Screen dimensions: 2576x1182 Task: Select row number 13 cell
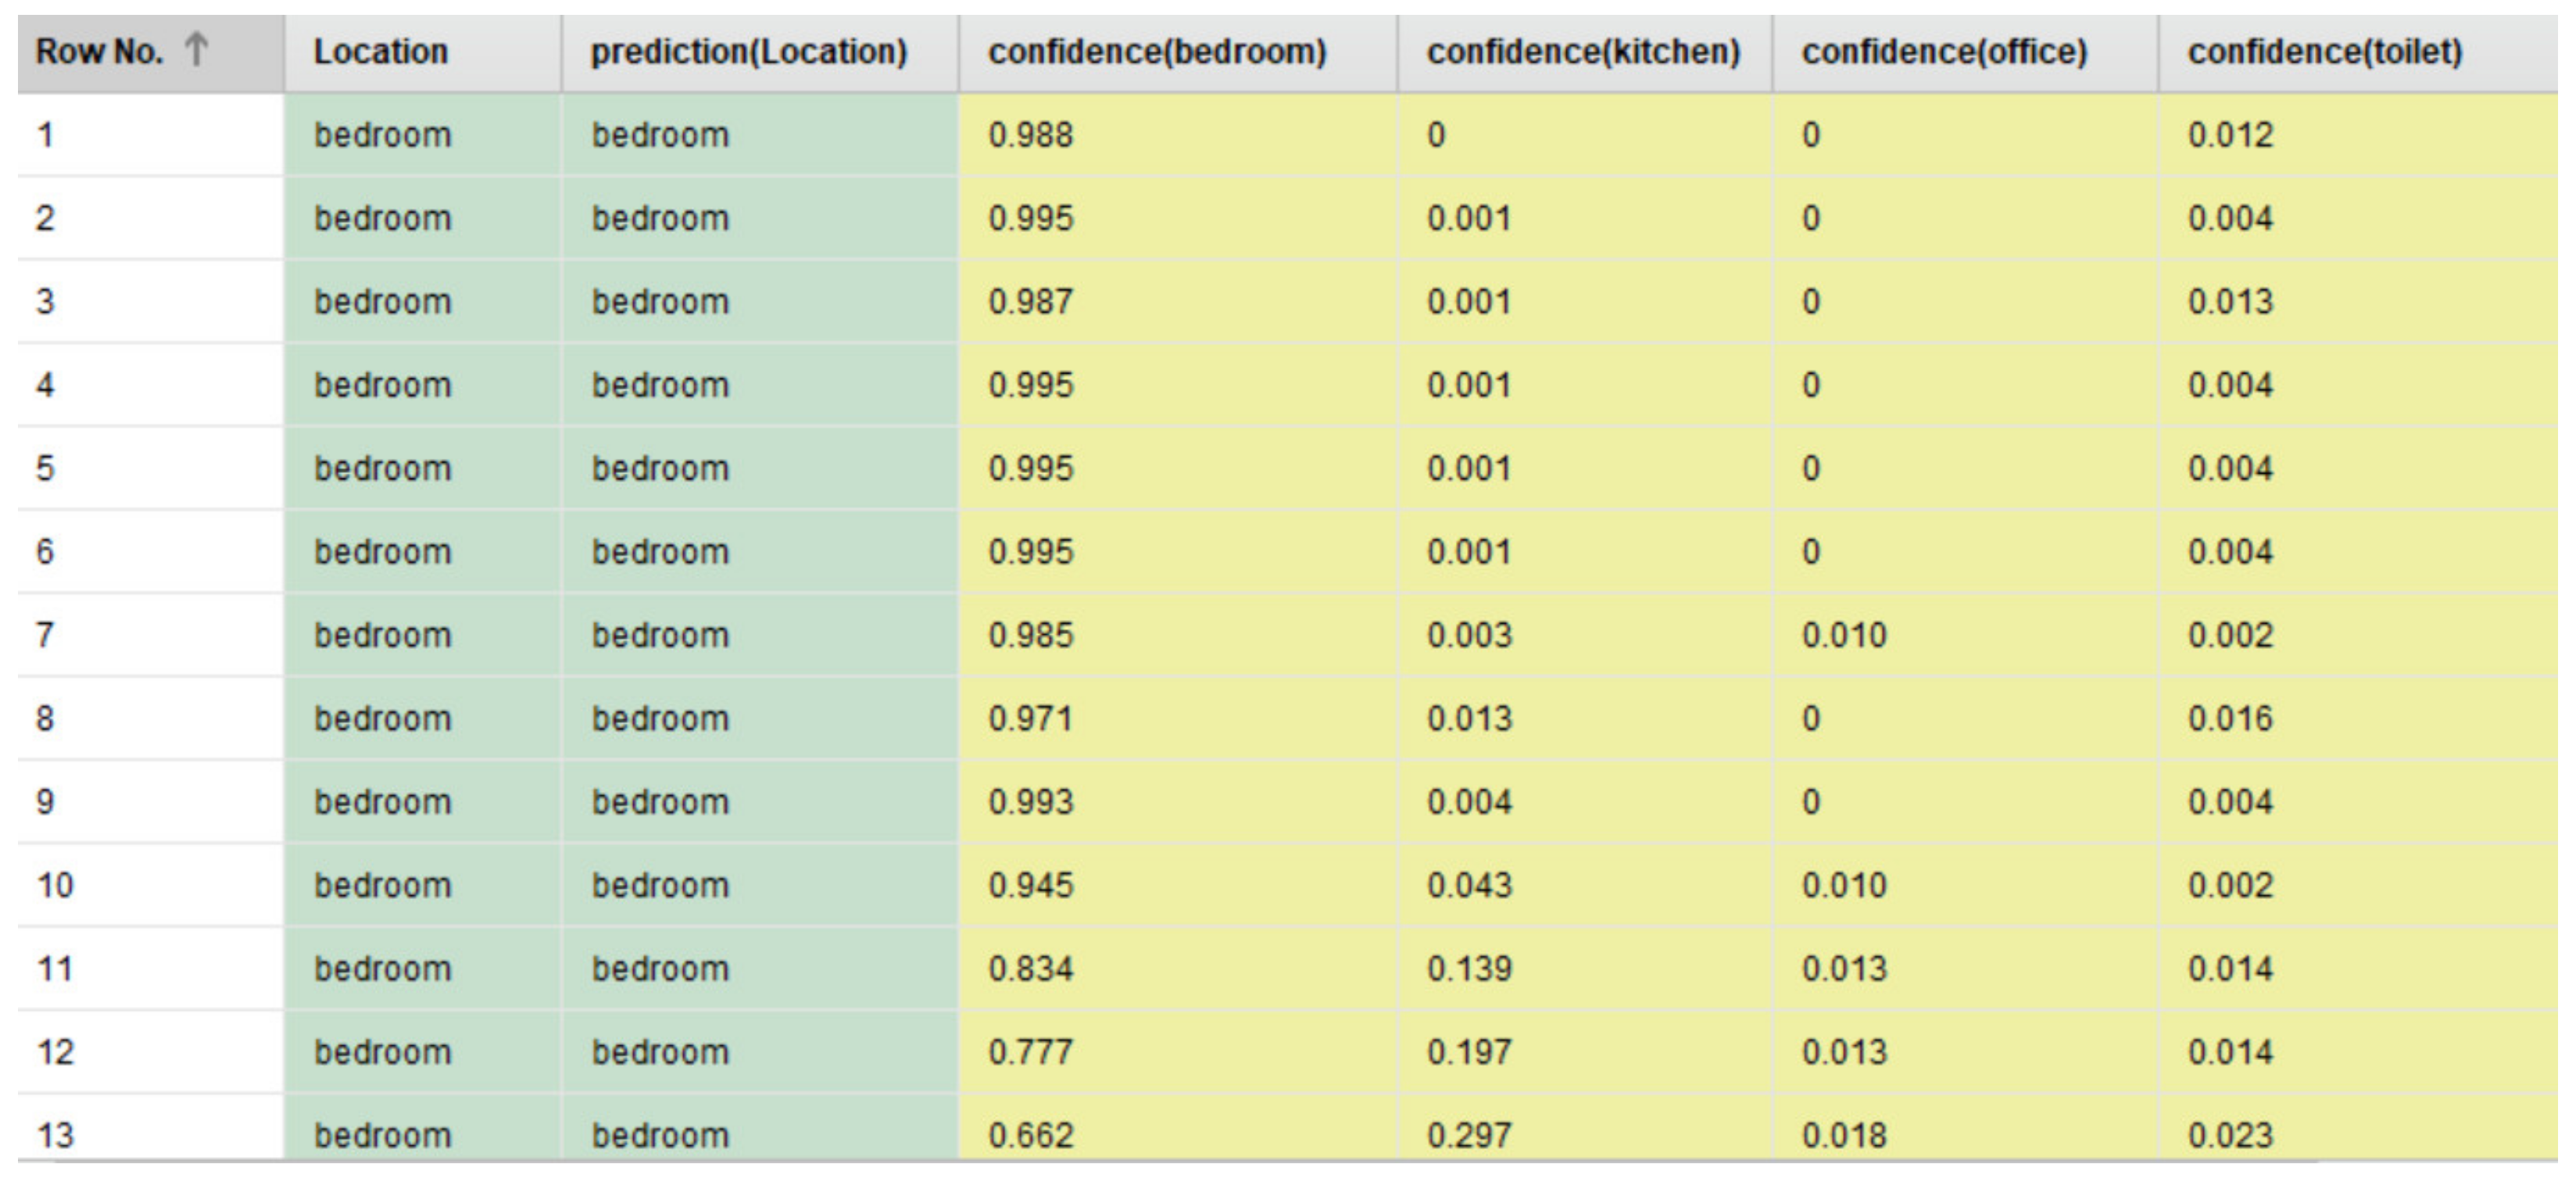55,1135
